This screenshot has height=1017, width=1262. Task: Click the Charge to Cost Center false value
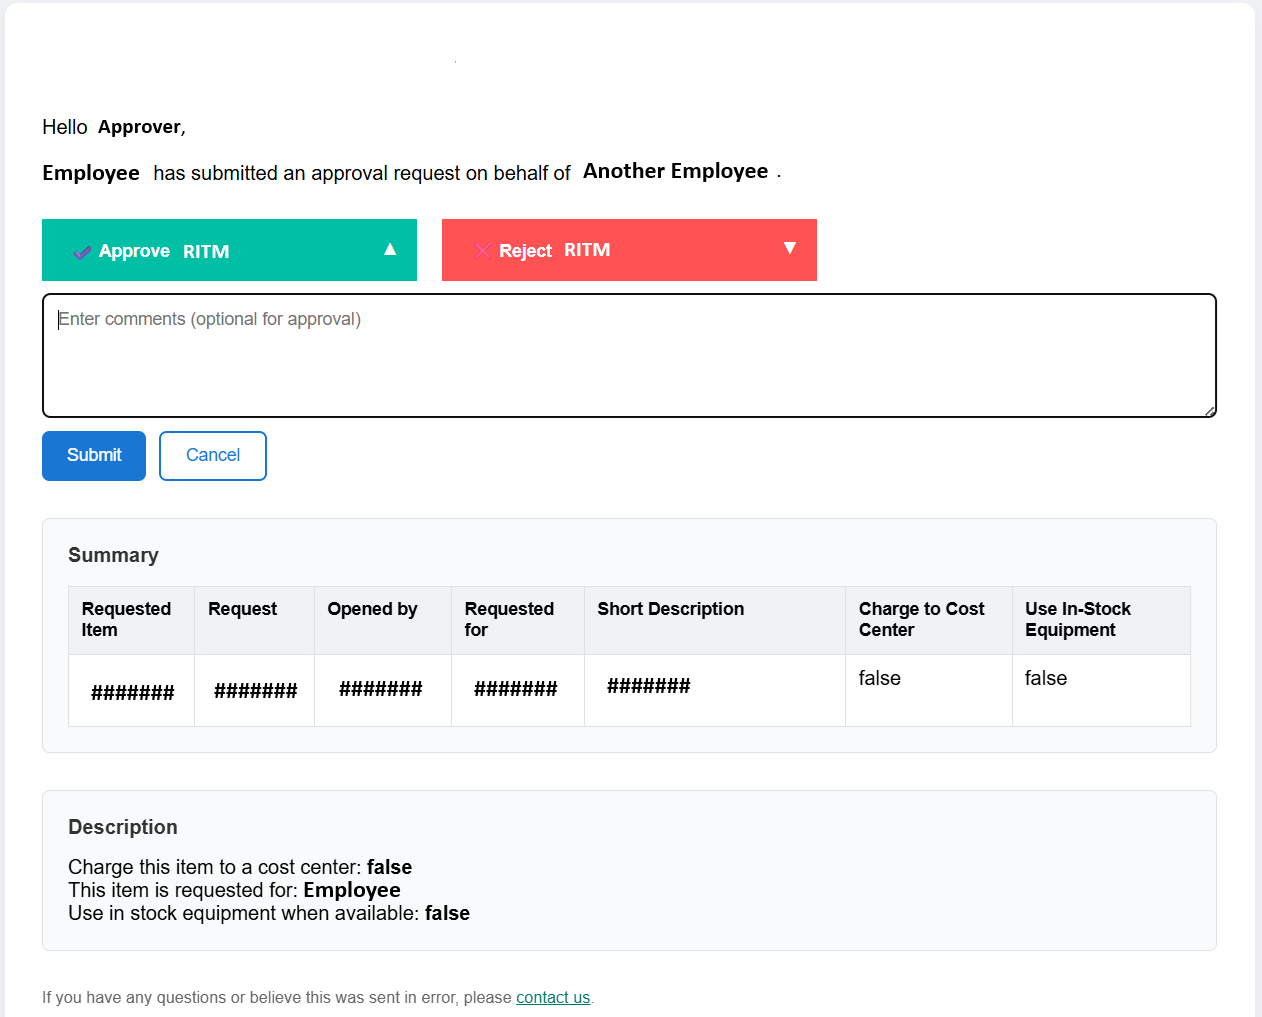click(879, 678)
